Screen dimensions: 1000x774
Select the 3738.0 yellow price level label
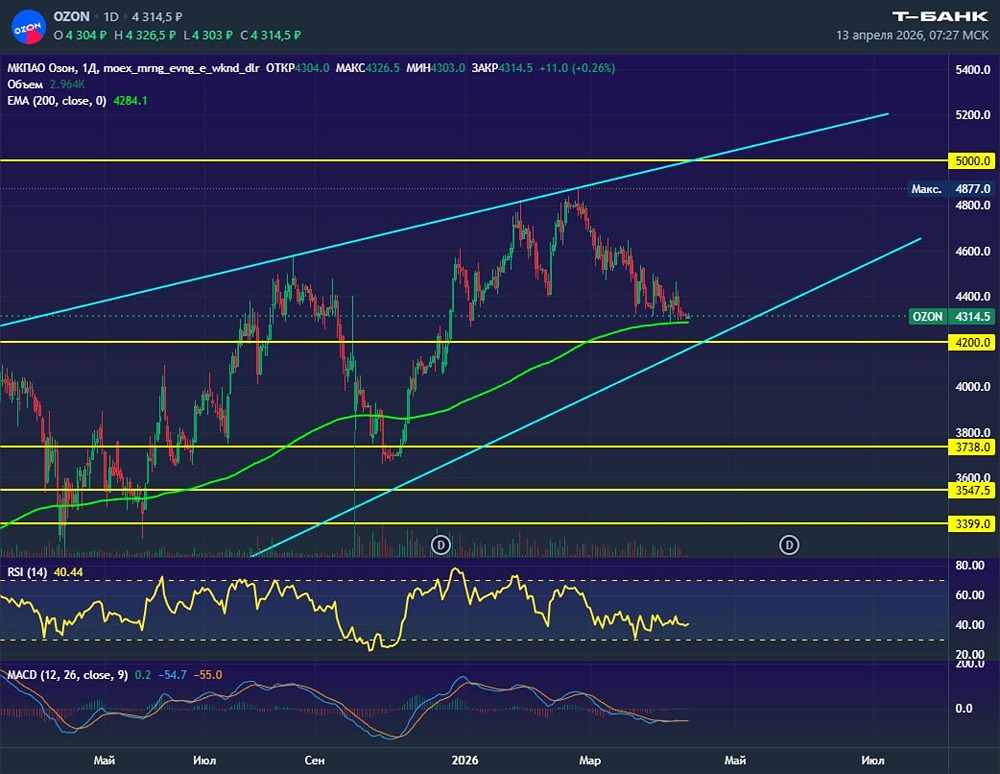click(972, 447)
